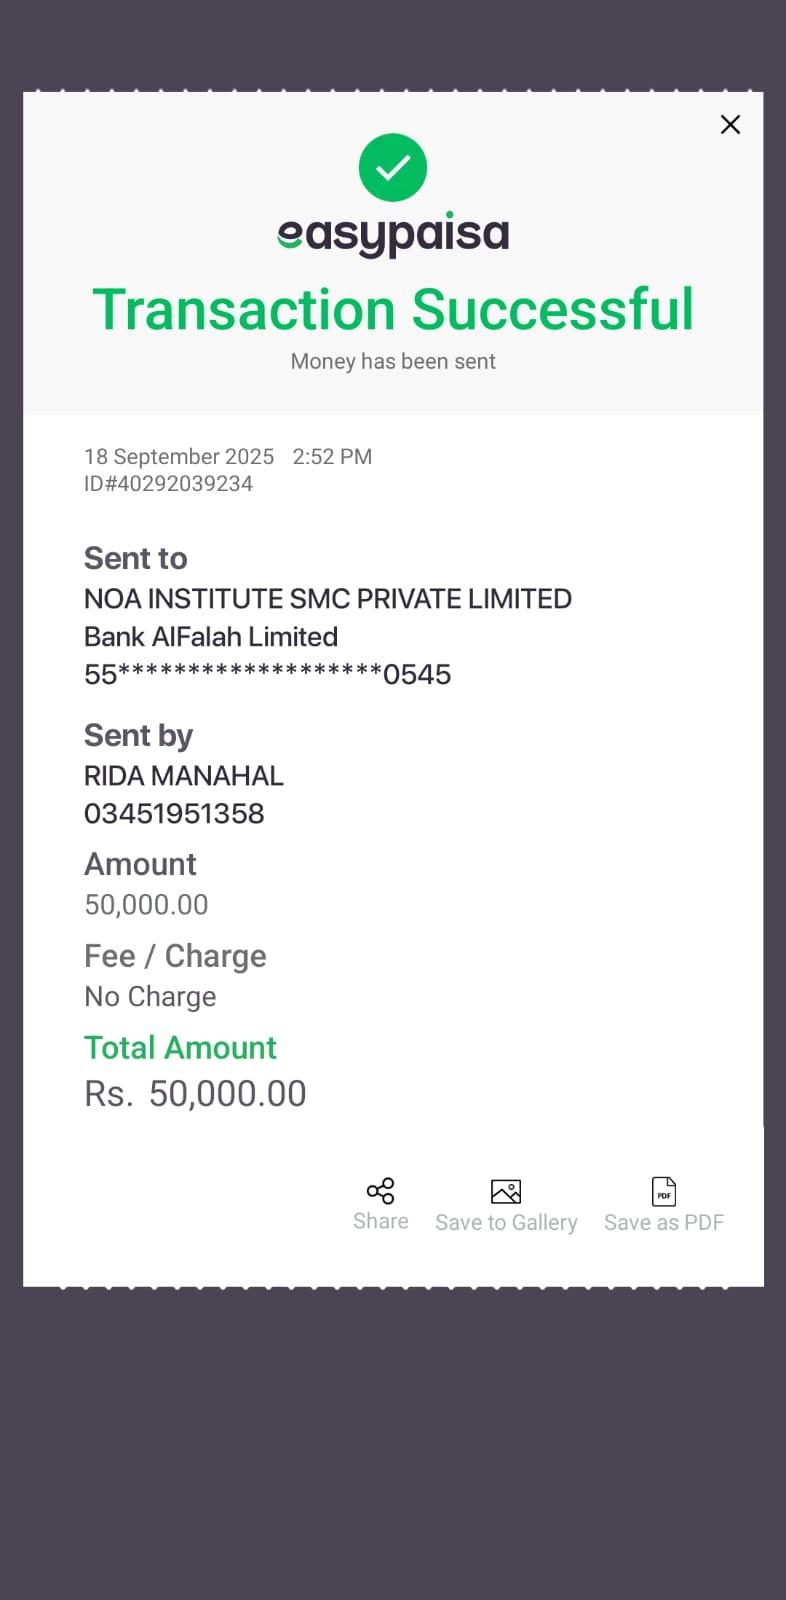Tap the Save as PDF file icon
786x1600 pixels.
pyautogui.click(x=664, y=1191)
